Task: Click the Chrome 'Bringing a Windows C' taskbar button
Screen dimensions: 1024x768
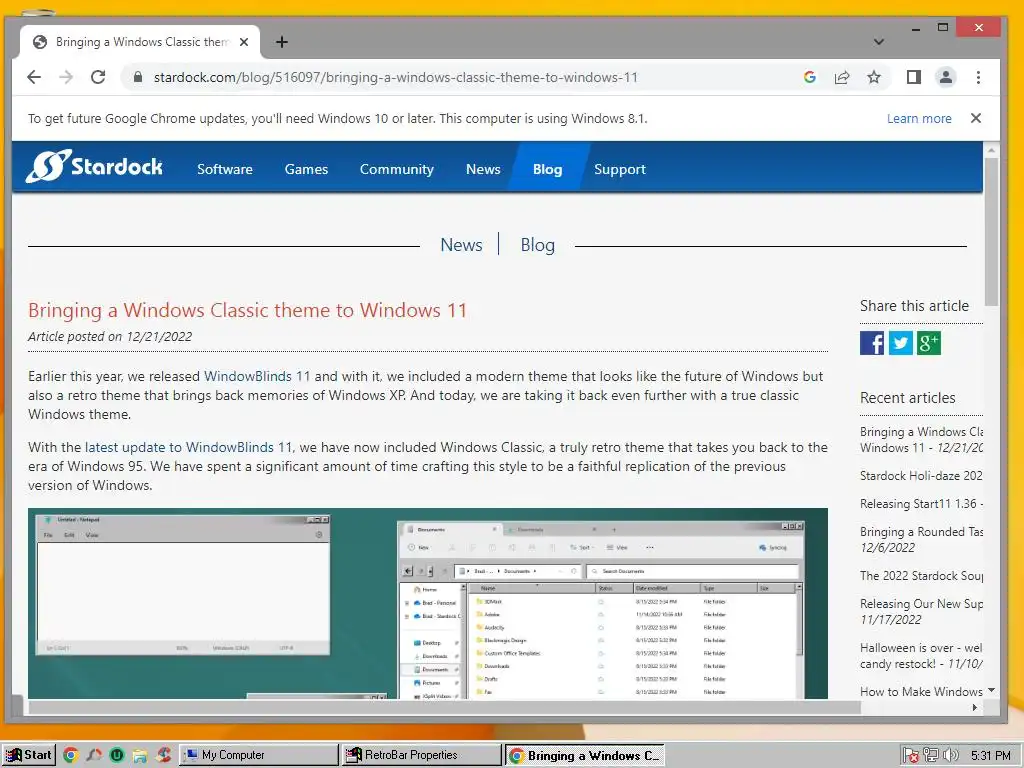Action: [x=584, y=755]
